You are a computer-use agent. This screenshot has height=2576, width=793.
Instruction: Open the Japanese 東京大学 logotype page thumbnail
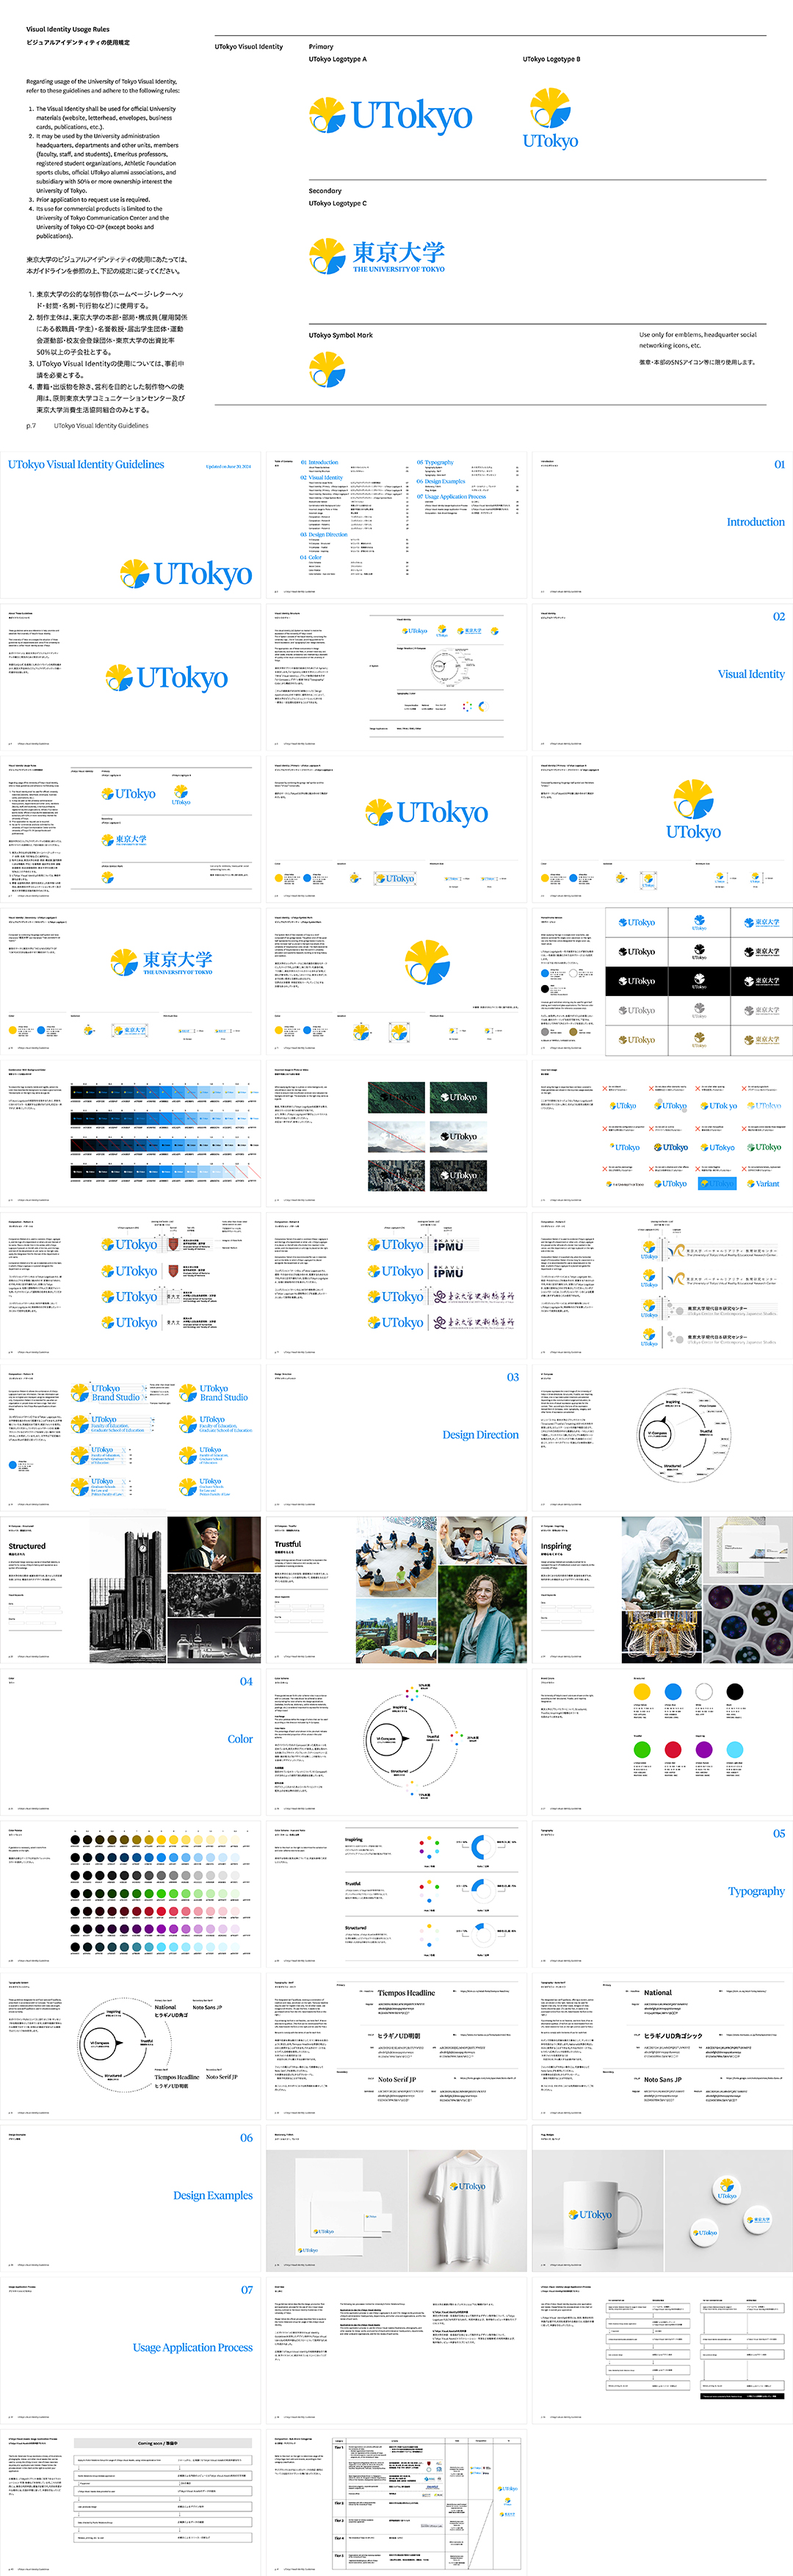coord(130,982)
